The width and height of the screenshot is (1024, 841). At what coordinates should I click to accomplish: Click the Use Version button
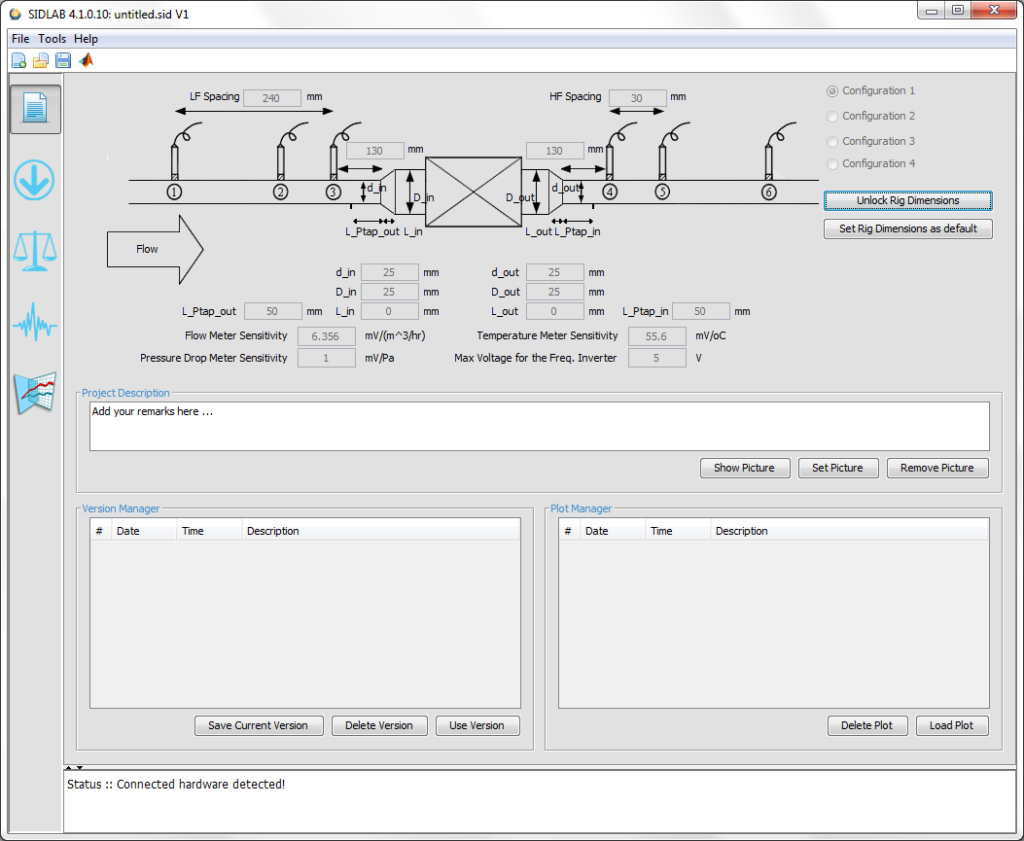click(x=477, y=725)
